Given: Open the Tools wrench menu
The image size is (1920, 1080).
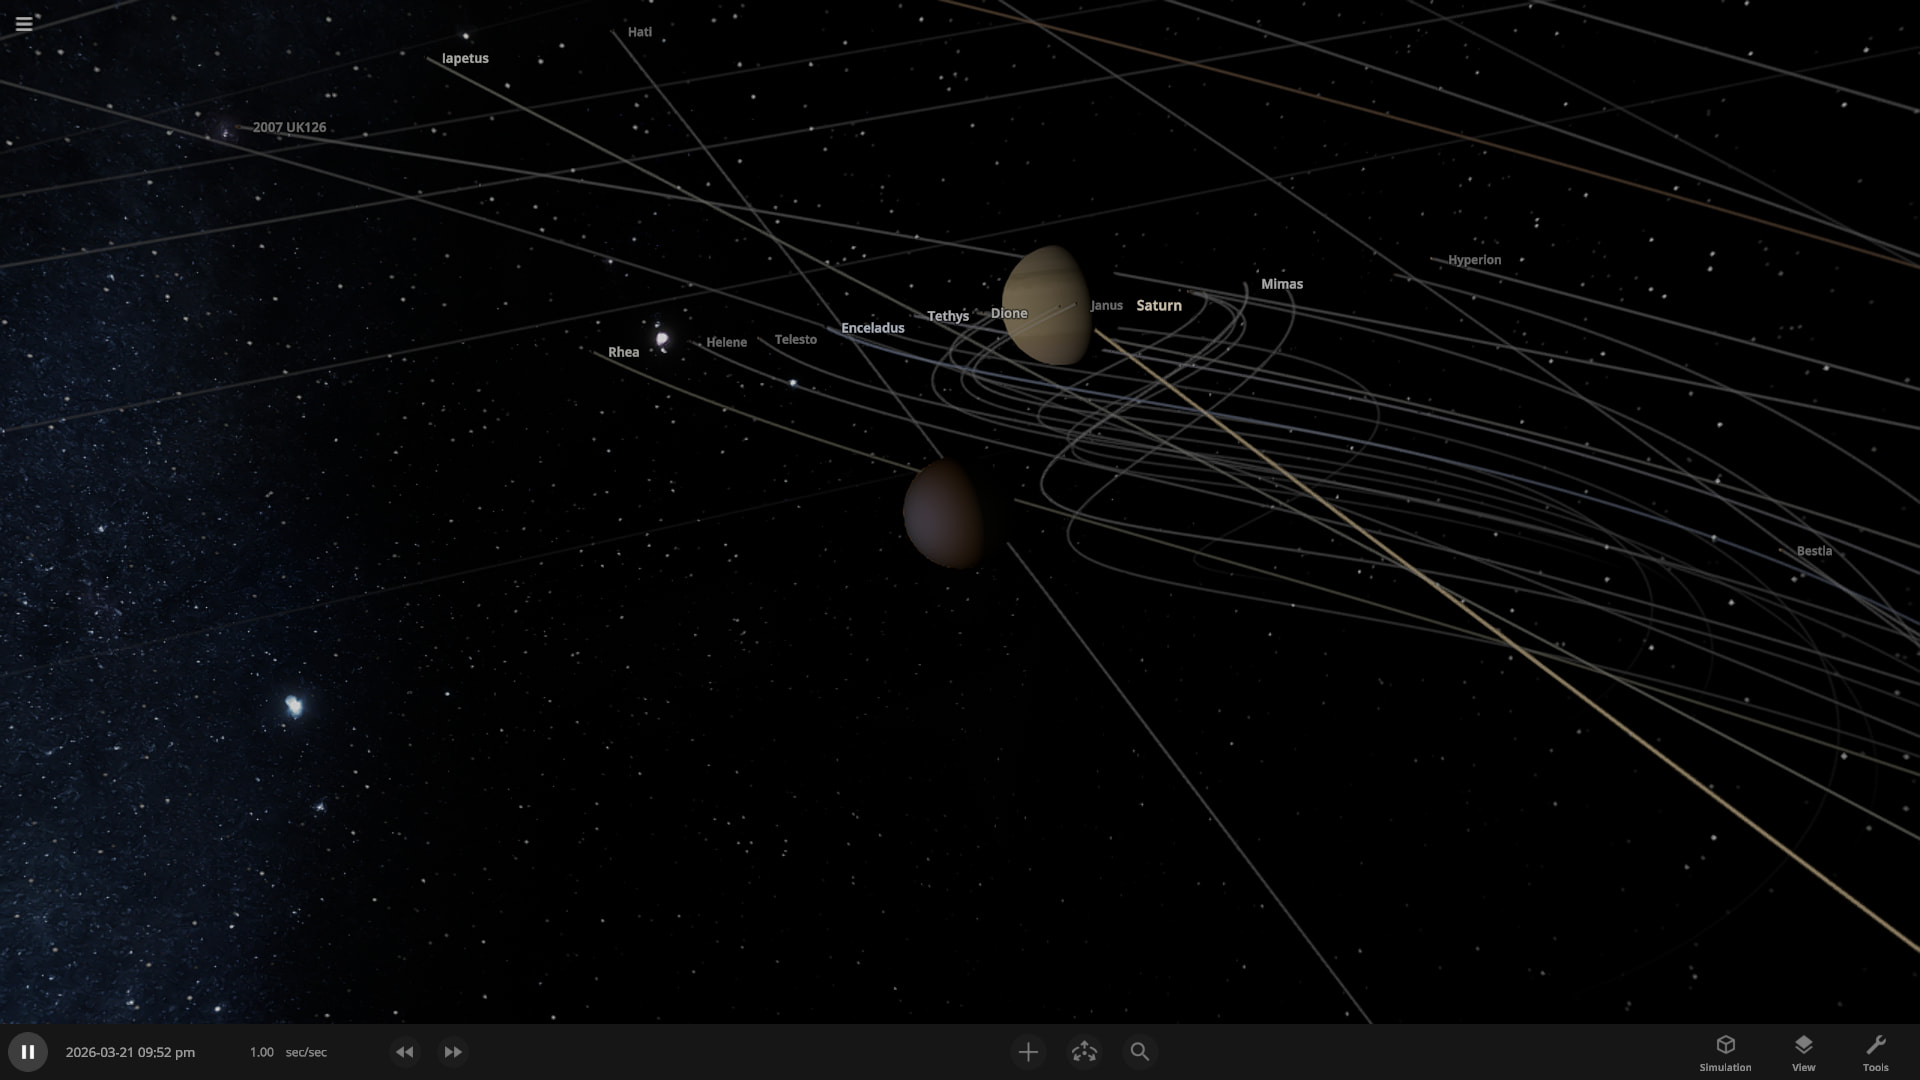Looking at the screenshot, I should [x=1875, y=1053].
